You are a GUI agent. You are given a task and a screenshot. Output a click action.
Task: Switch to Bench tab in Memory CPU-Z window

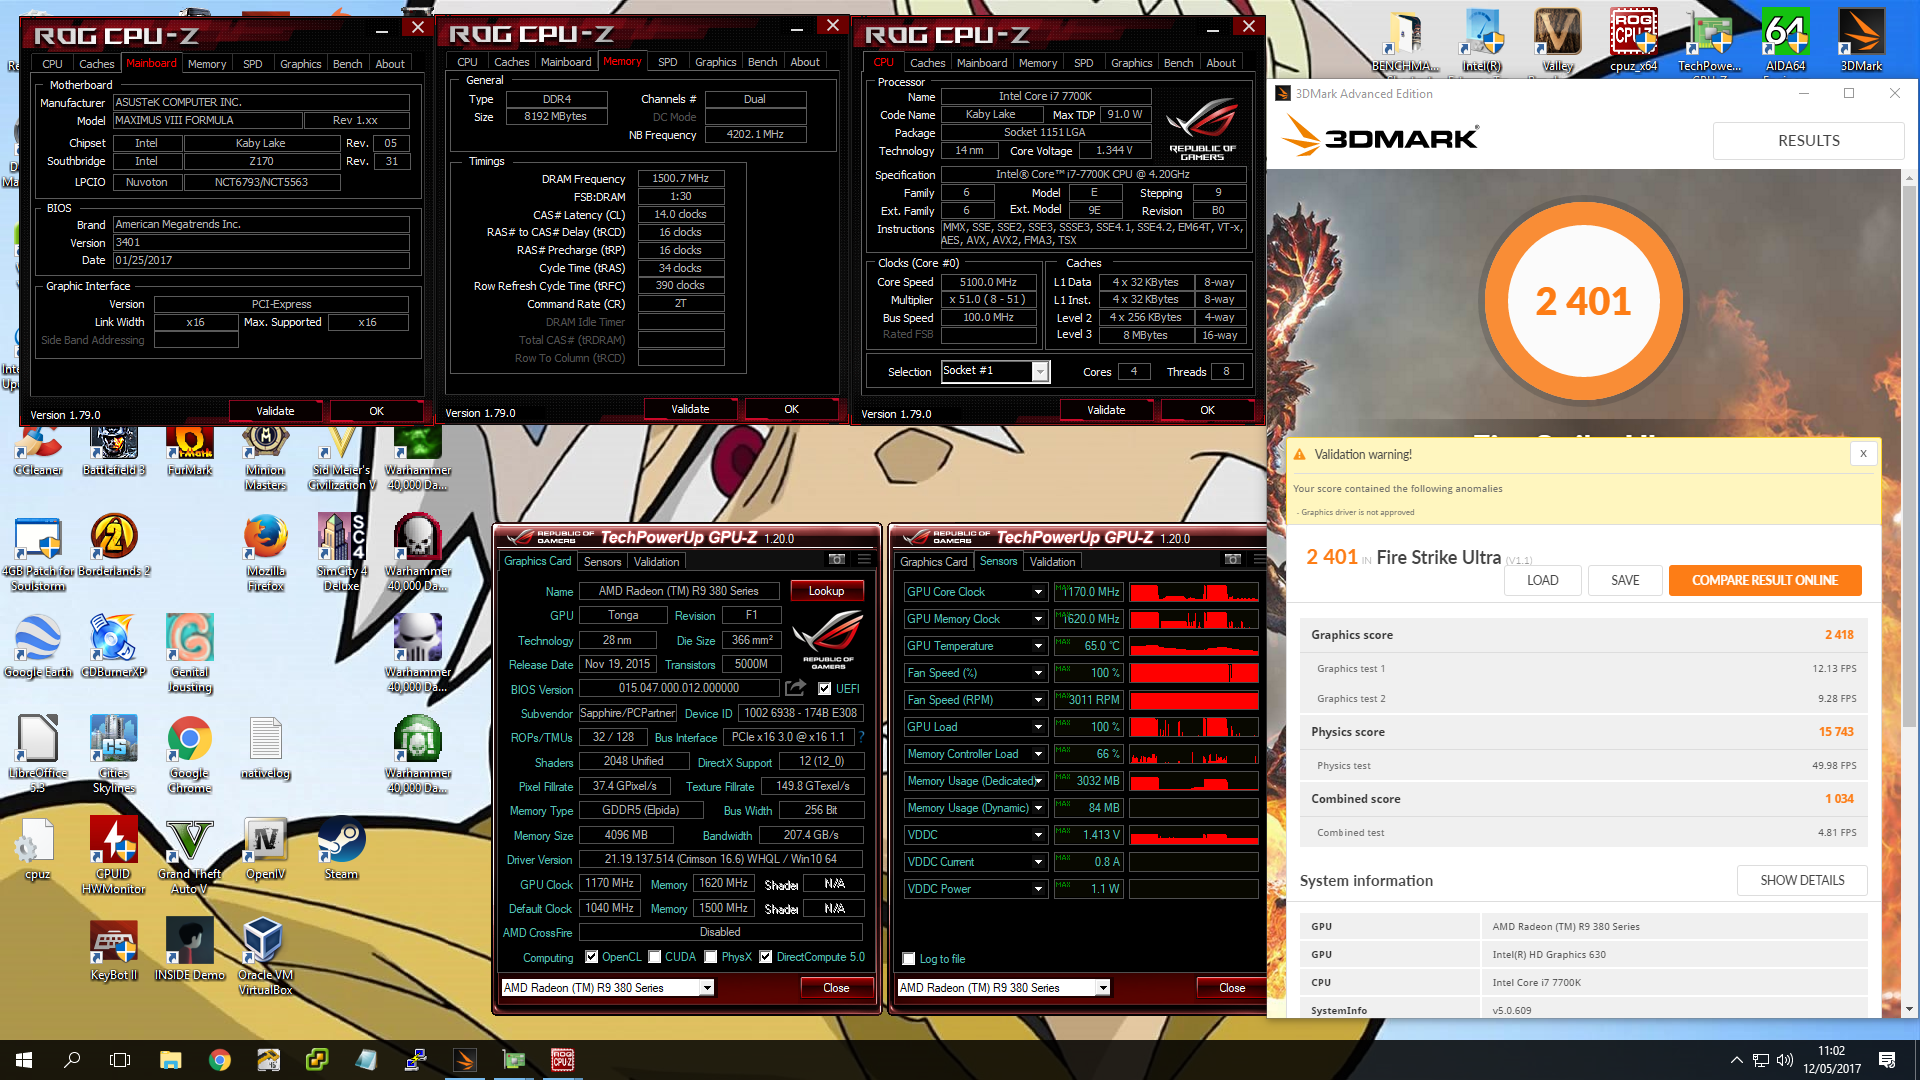coord(762,62)
